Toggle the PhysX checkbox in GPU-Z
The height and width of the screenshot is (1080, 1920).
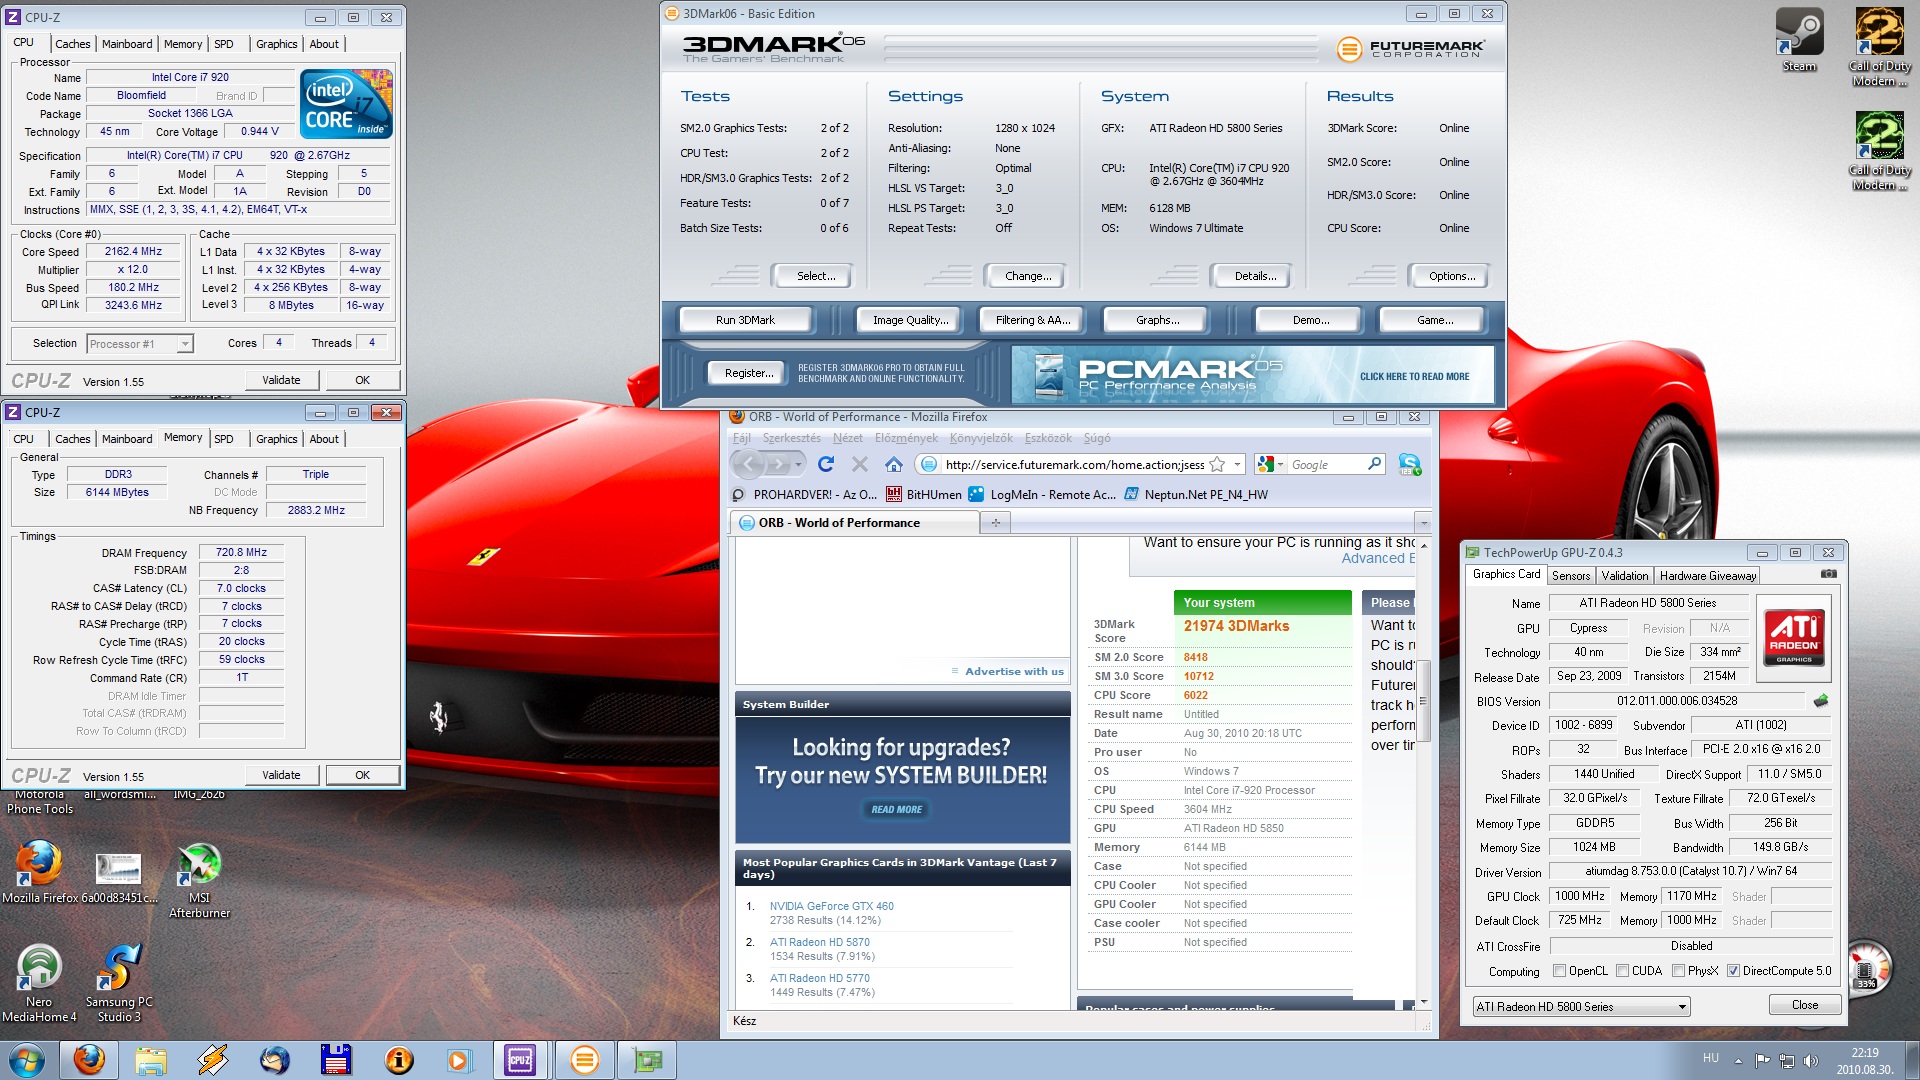pos(1678,970)
